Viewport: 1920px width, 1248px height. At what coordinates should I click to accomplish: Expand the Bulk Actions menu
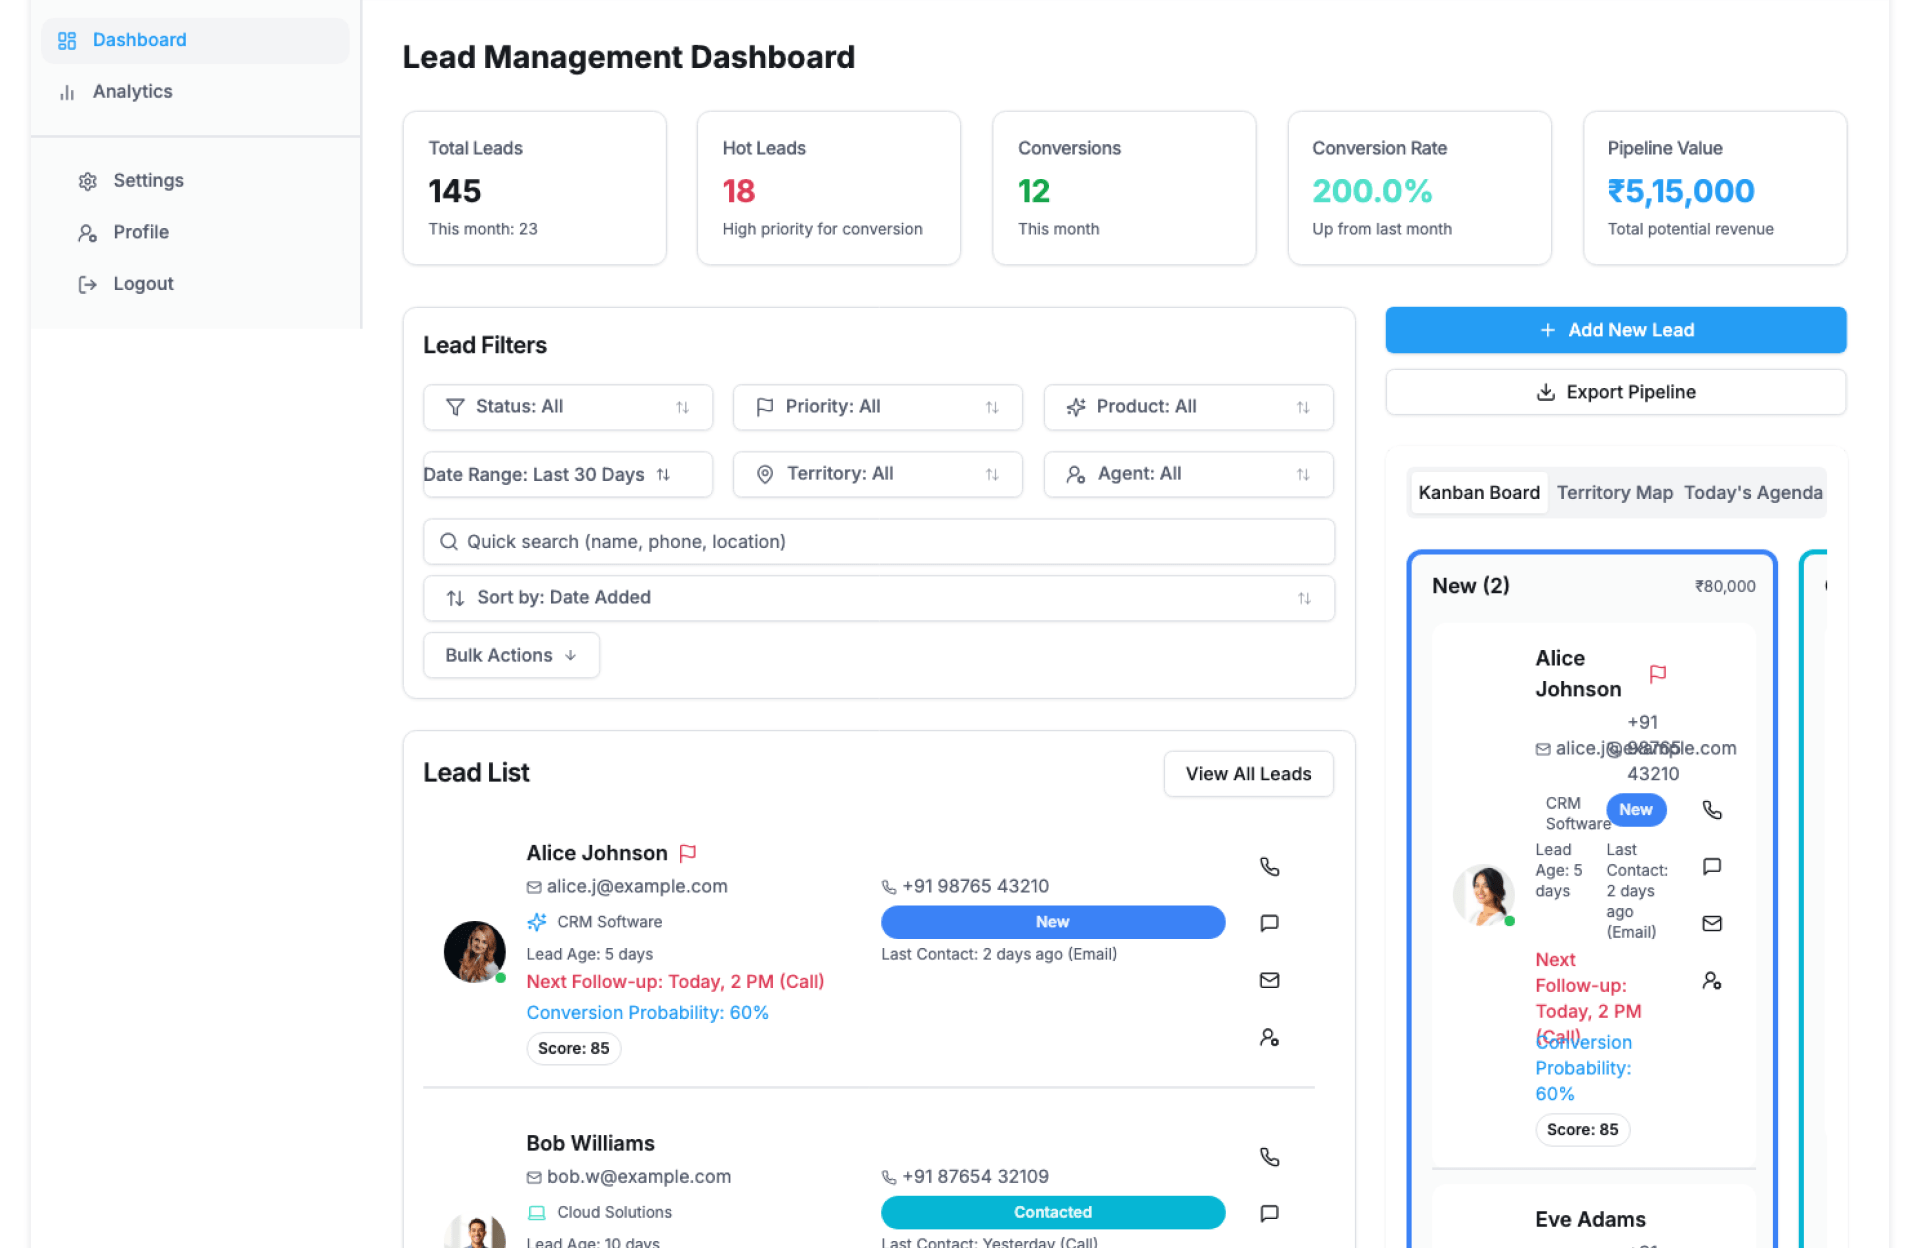pos(511,655)
